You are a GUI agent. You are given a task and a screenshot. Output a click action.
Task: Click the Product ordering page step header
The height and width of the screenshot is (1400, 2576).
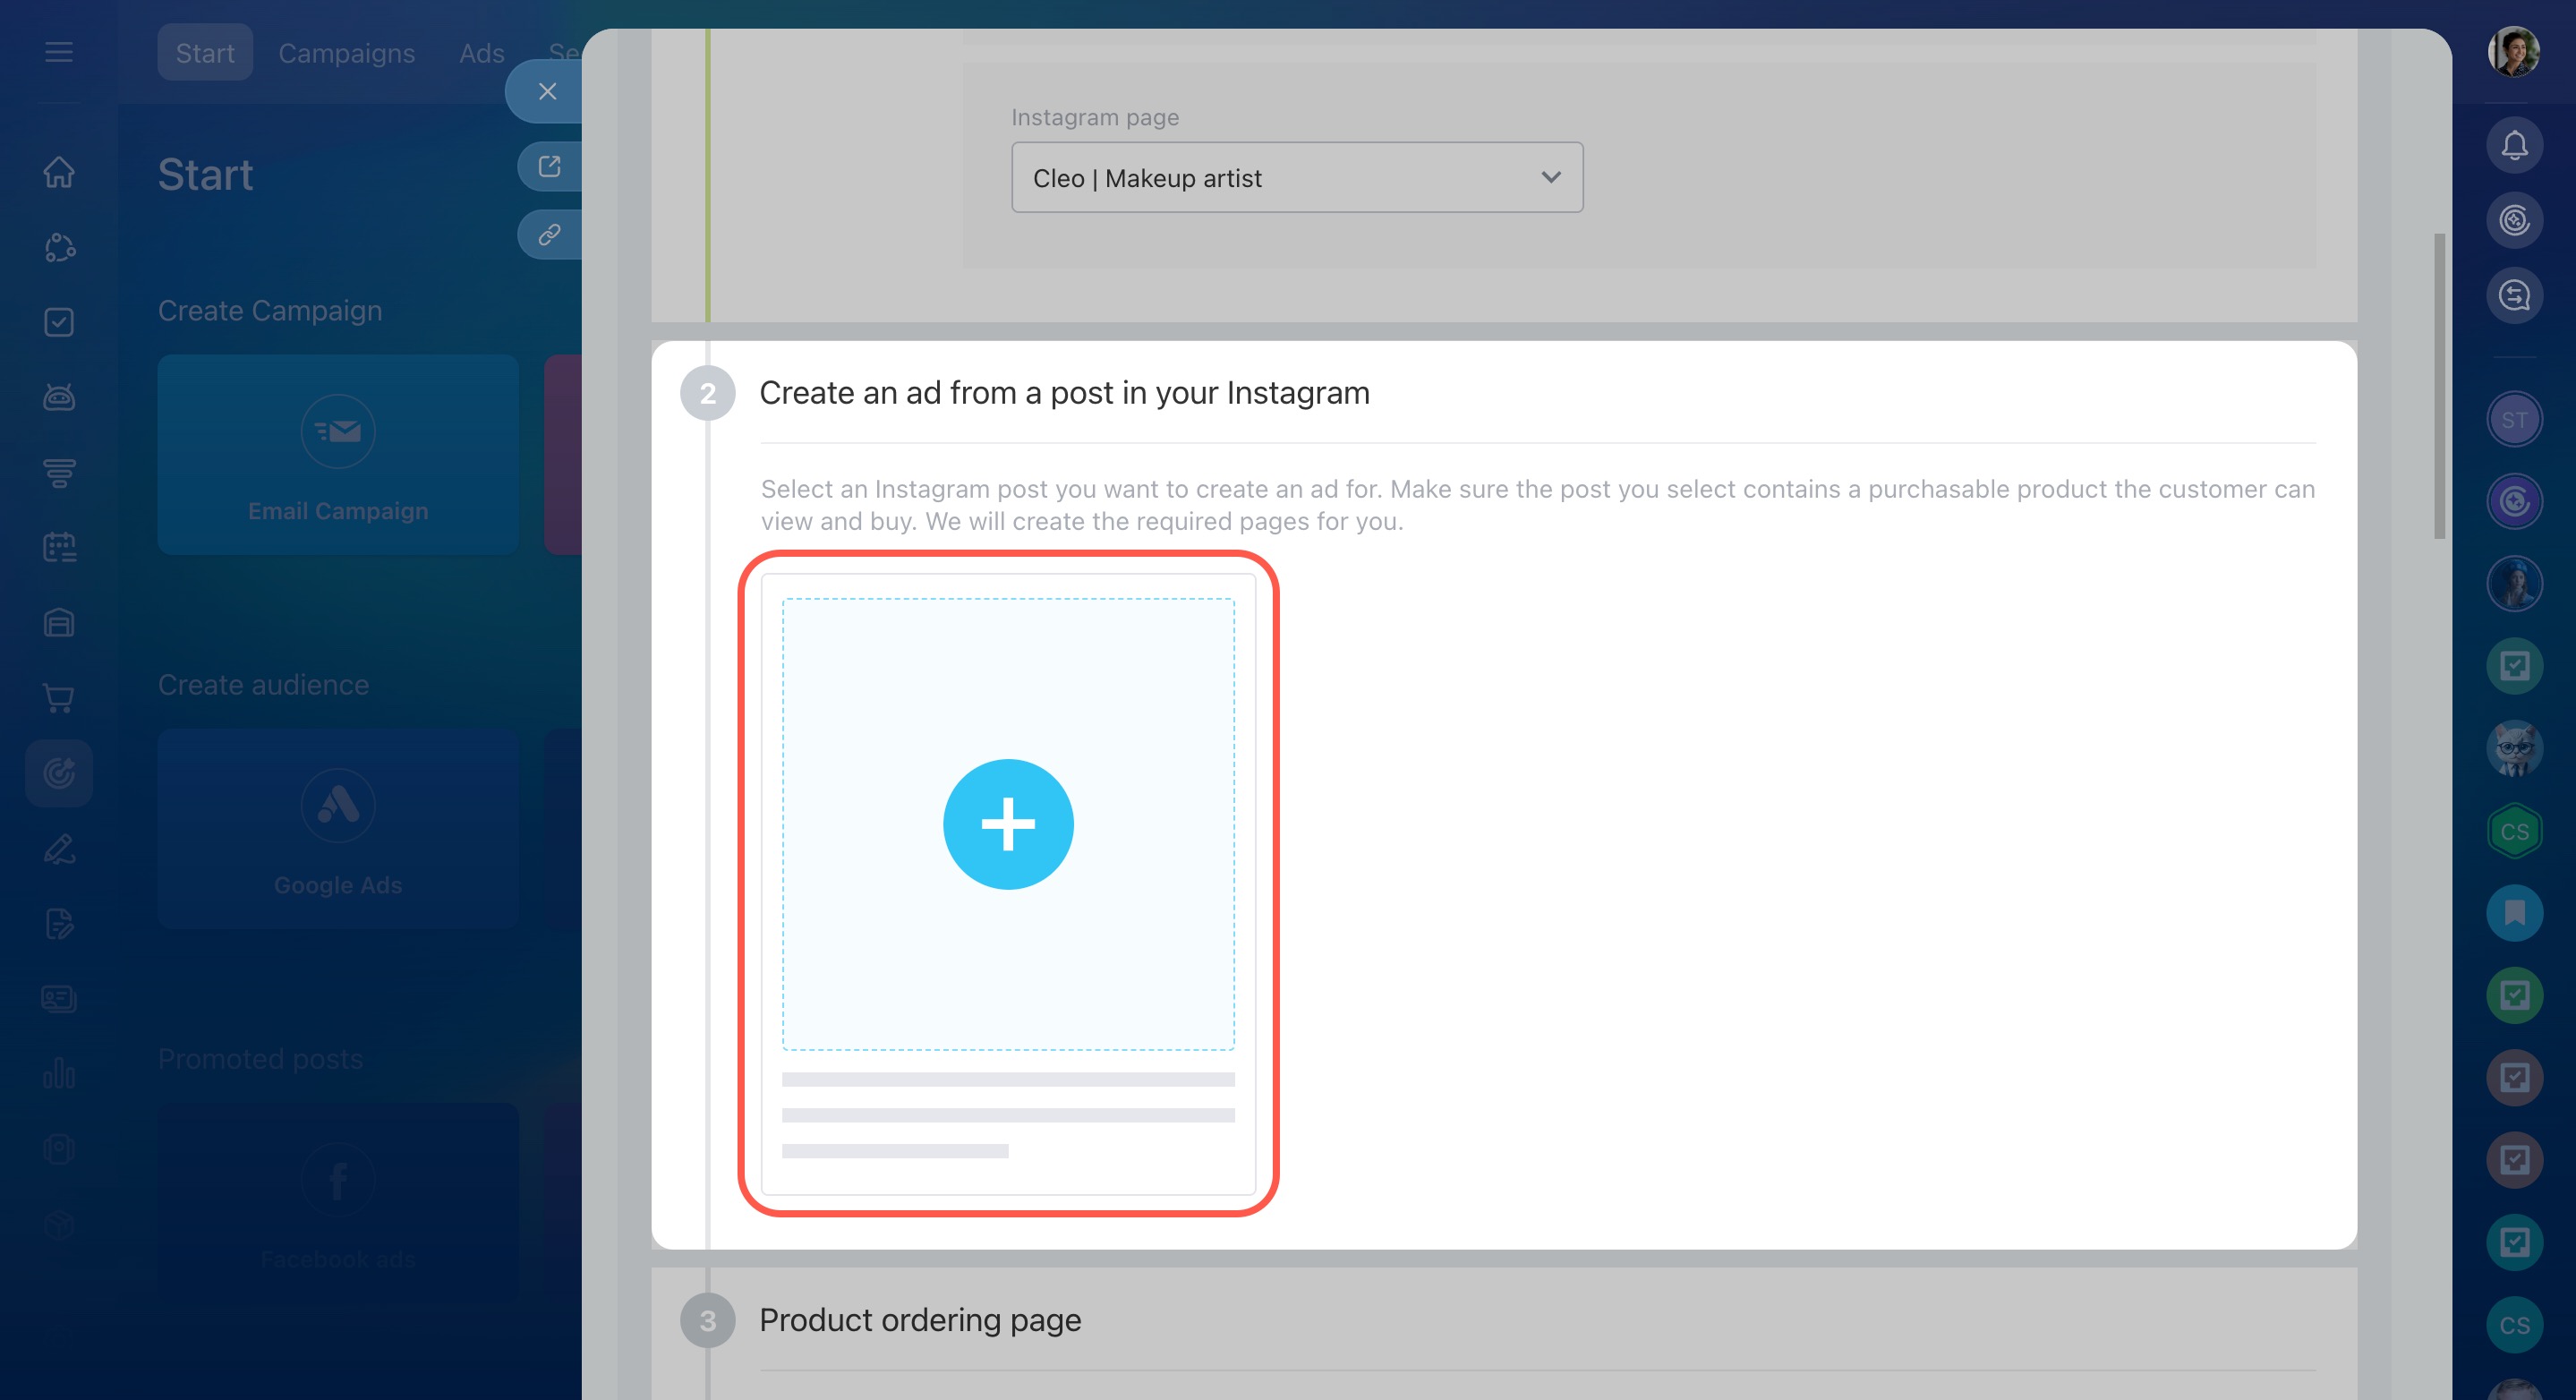click(x=920, y=1320)
